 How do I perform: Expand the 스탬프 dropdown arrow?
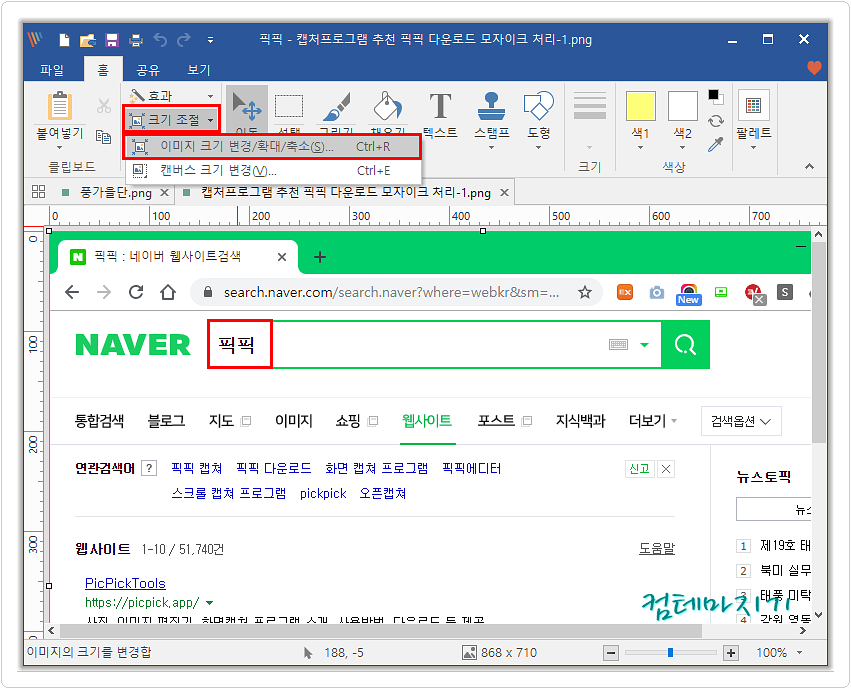492,148
